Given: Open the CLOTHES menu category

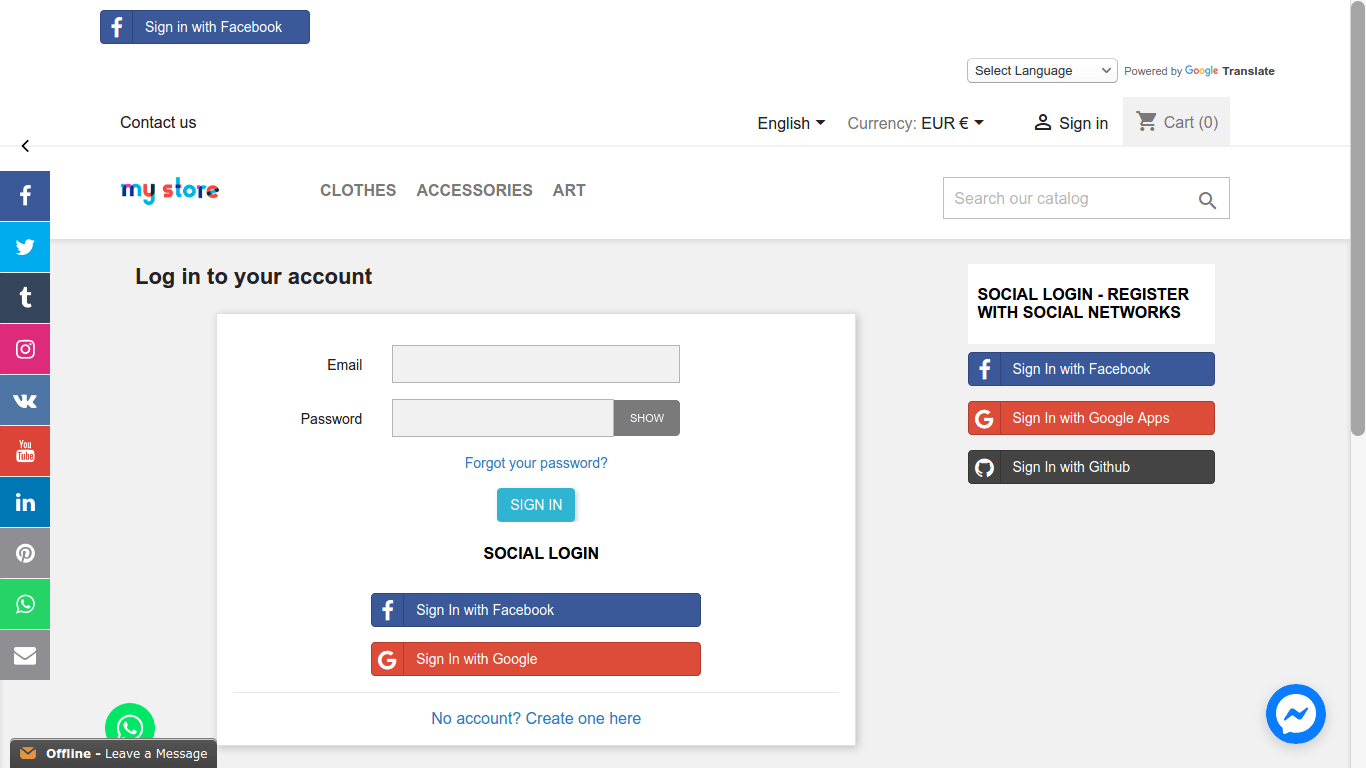Looking at the screenshot, I should 358,190.
